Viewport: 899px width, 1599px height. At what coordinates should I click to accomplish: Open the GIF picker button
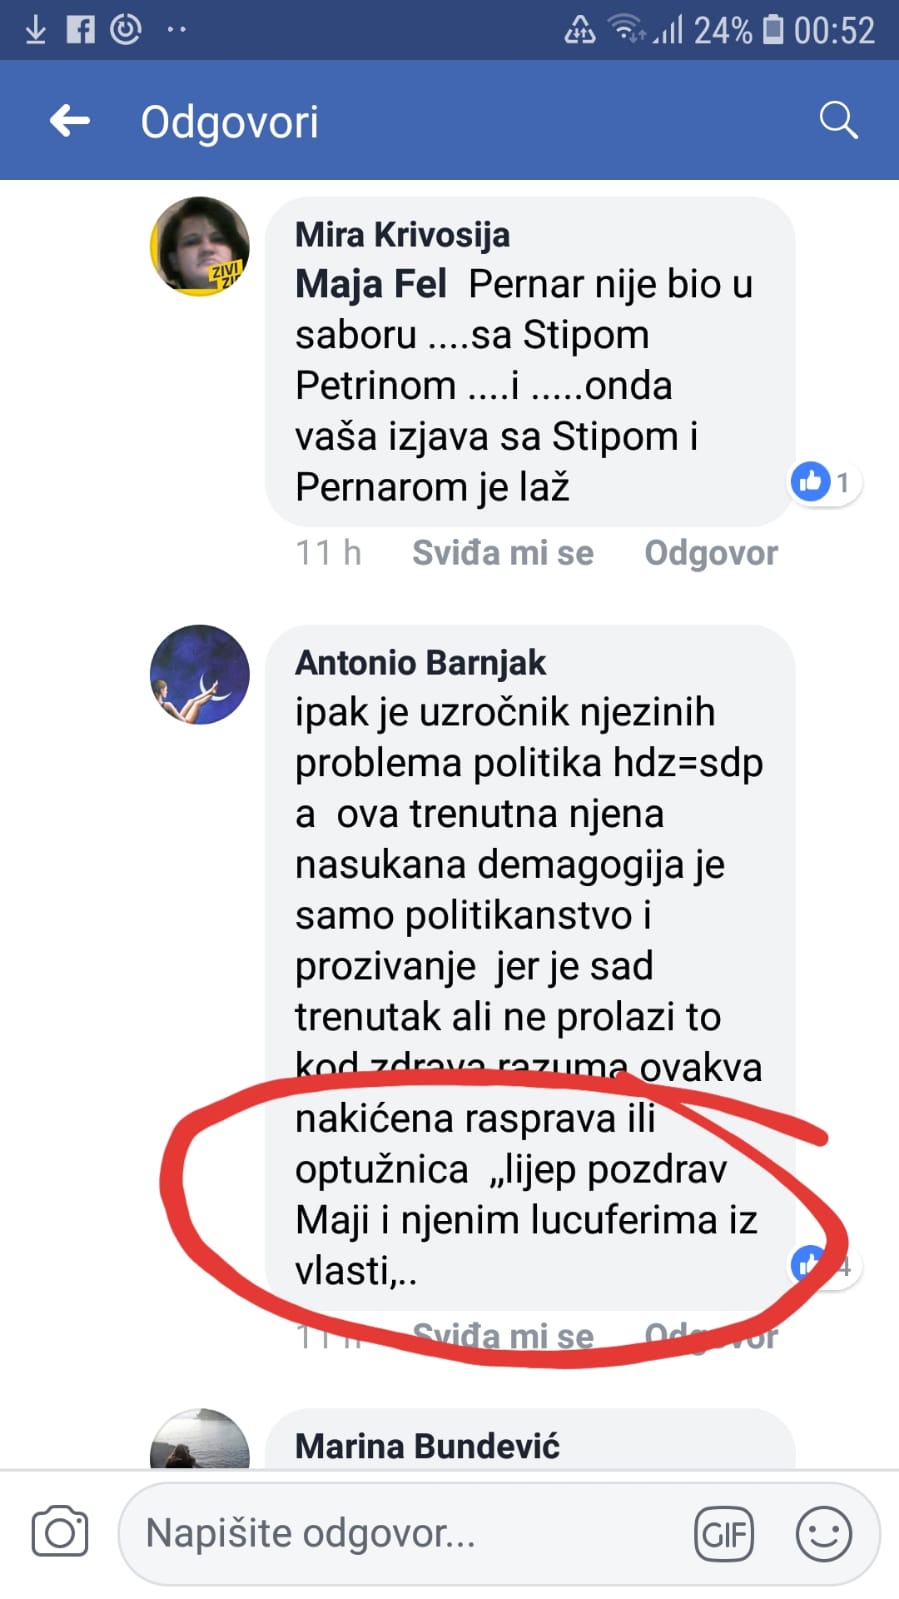coord(724,1534)
